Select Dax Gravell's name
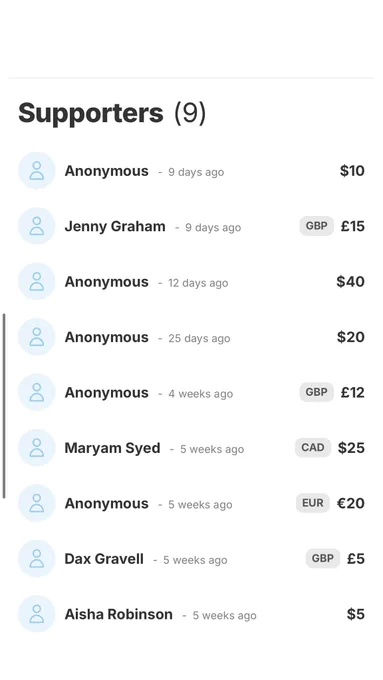Screen dimensions: 383x680 pyautogui.click(x=104, y=559)
